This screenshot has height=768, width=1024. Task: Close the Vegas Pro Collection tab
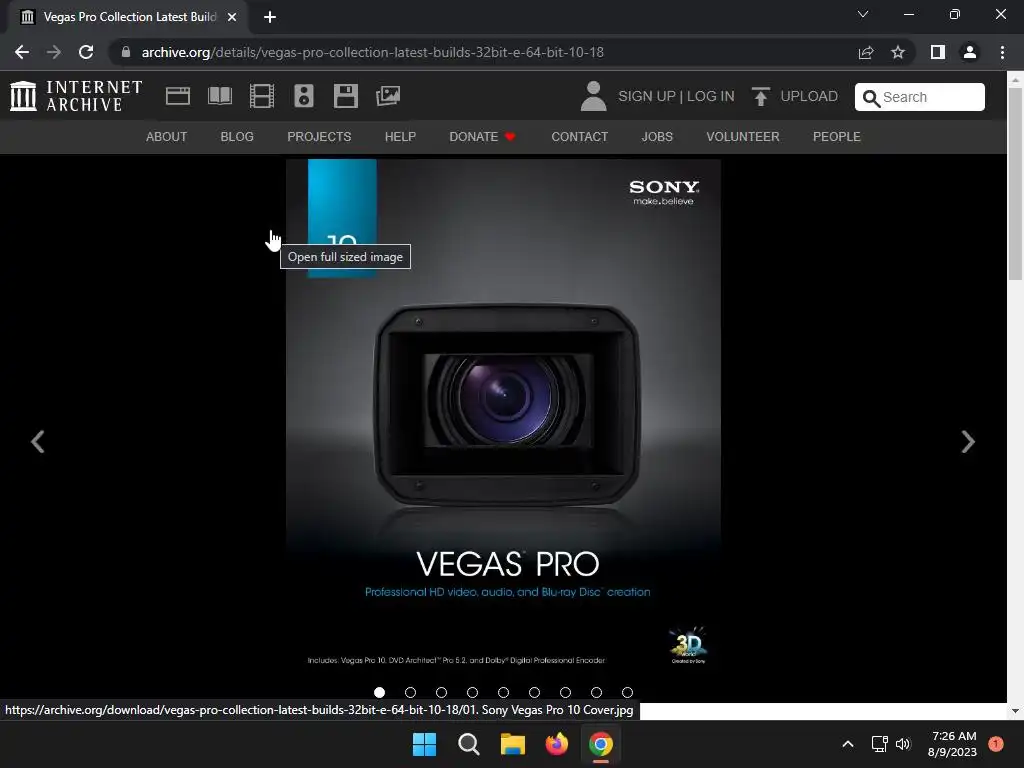pos(232,17)
